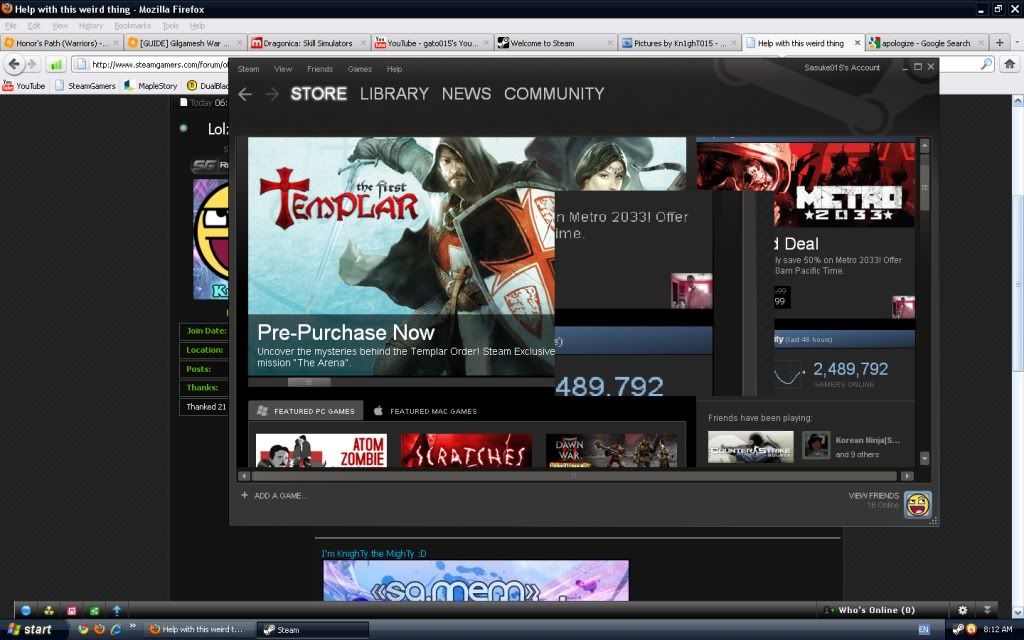Screen dimensions: 1024x640
Task: Click Firefox back button
Action: pos(14,64)
